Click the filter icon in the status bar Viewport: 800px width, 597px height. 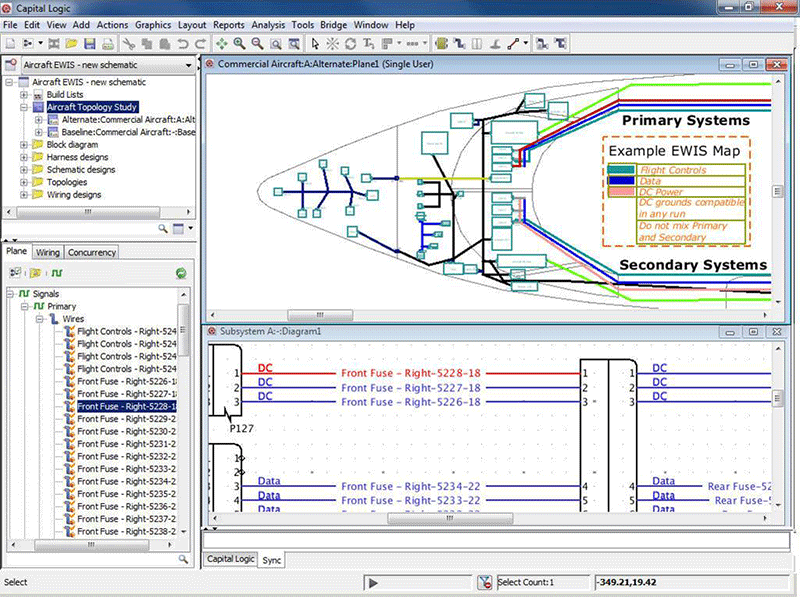click(484, 582)
